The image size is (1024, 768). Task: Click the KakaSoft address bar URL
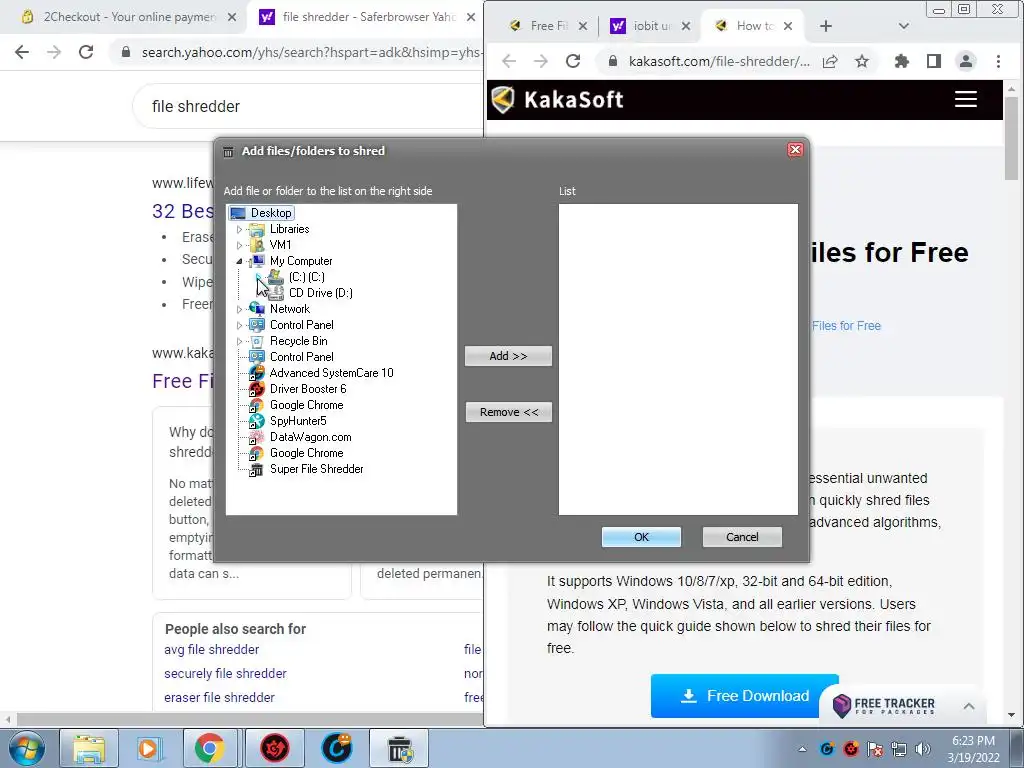point(719,61)
